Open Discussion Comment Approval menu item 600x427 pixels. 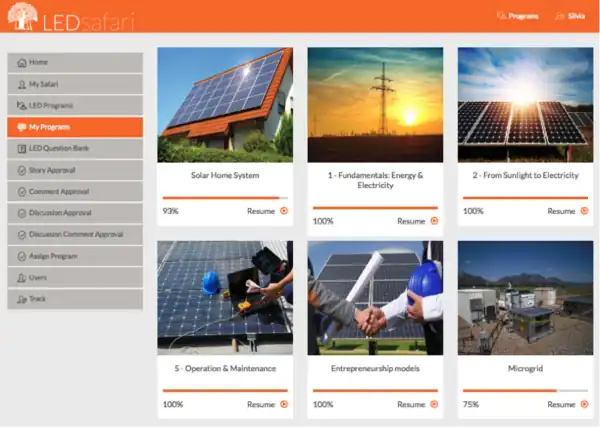(x=75, y=235)
